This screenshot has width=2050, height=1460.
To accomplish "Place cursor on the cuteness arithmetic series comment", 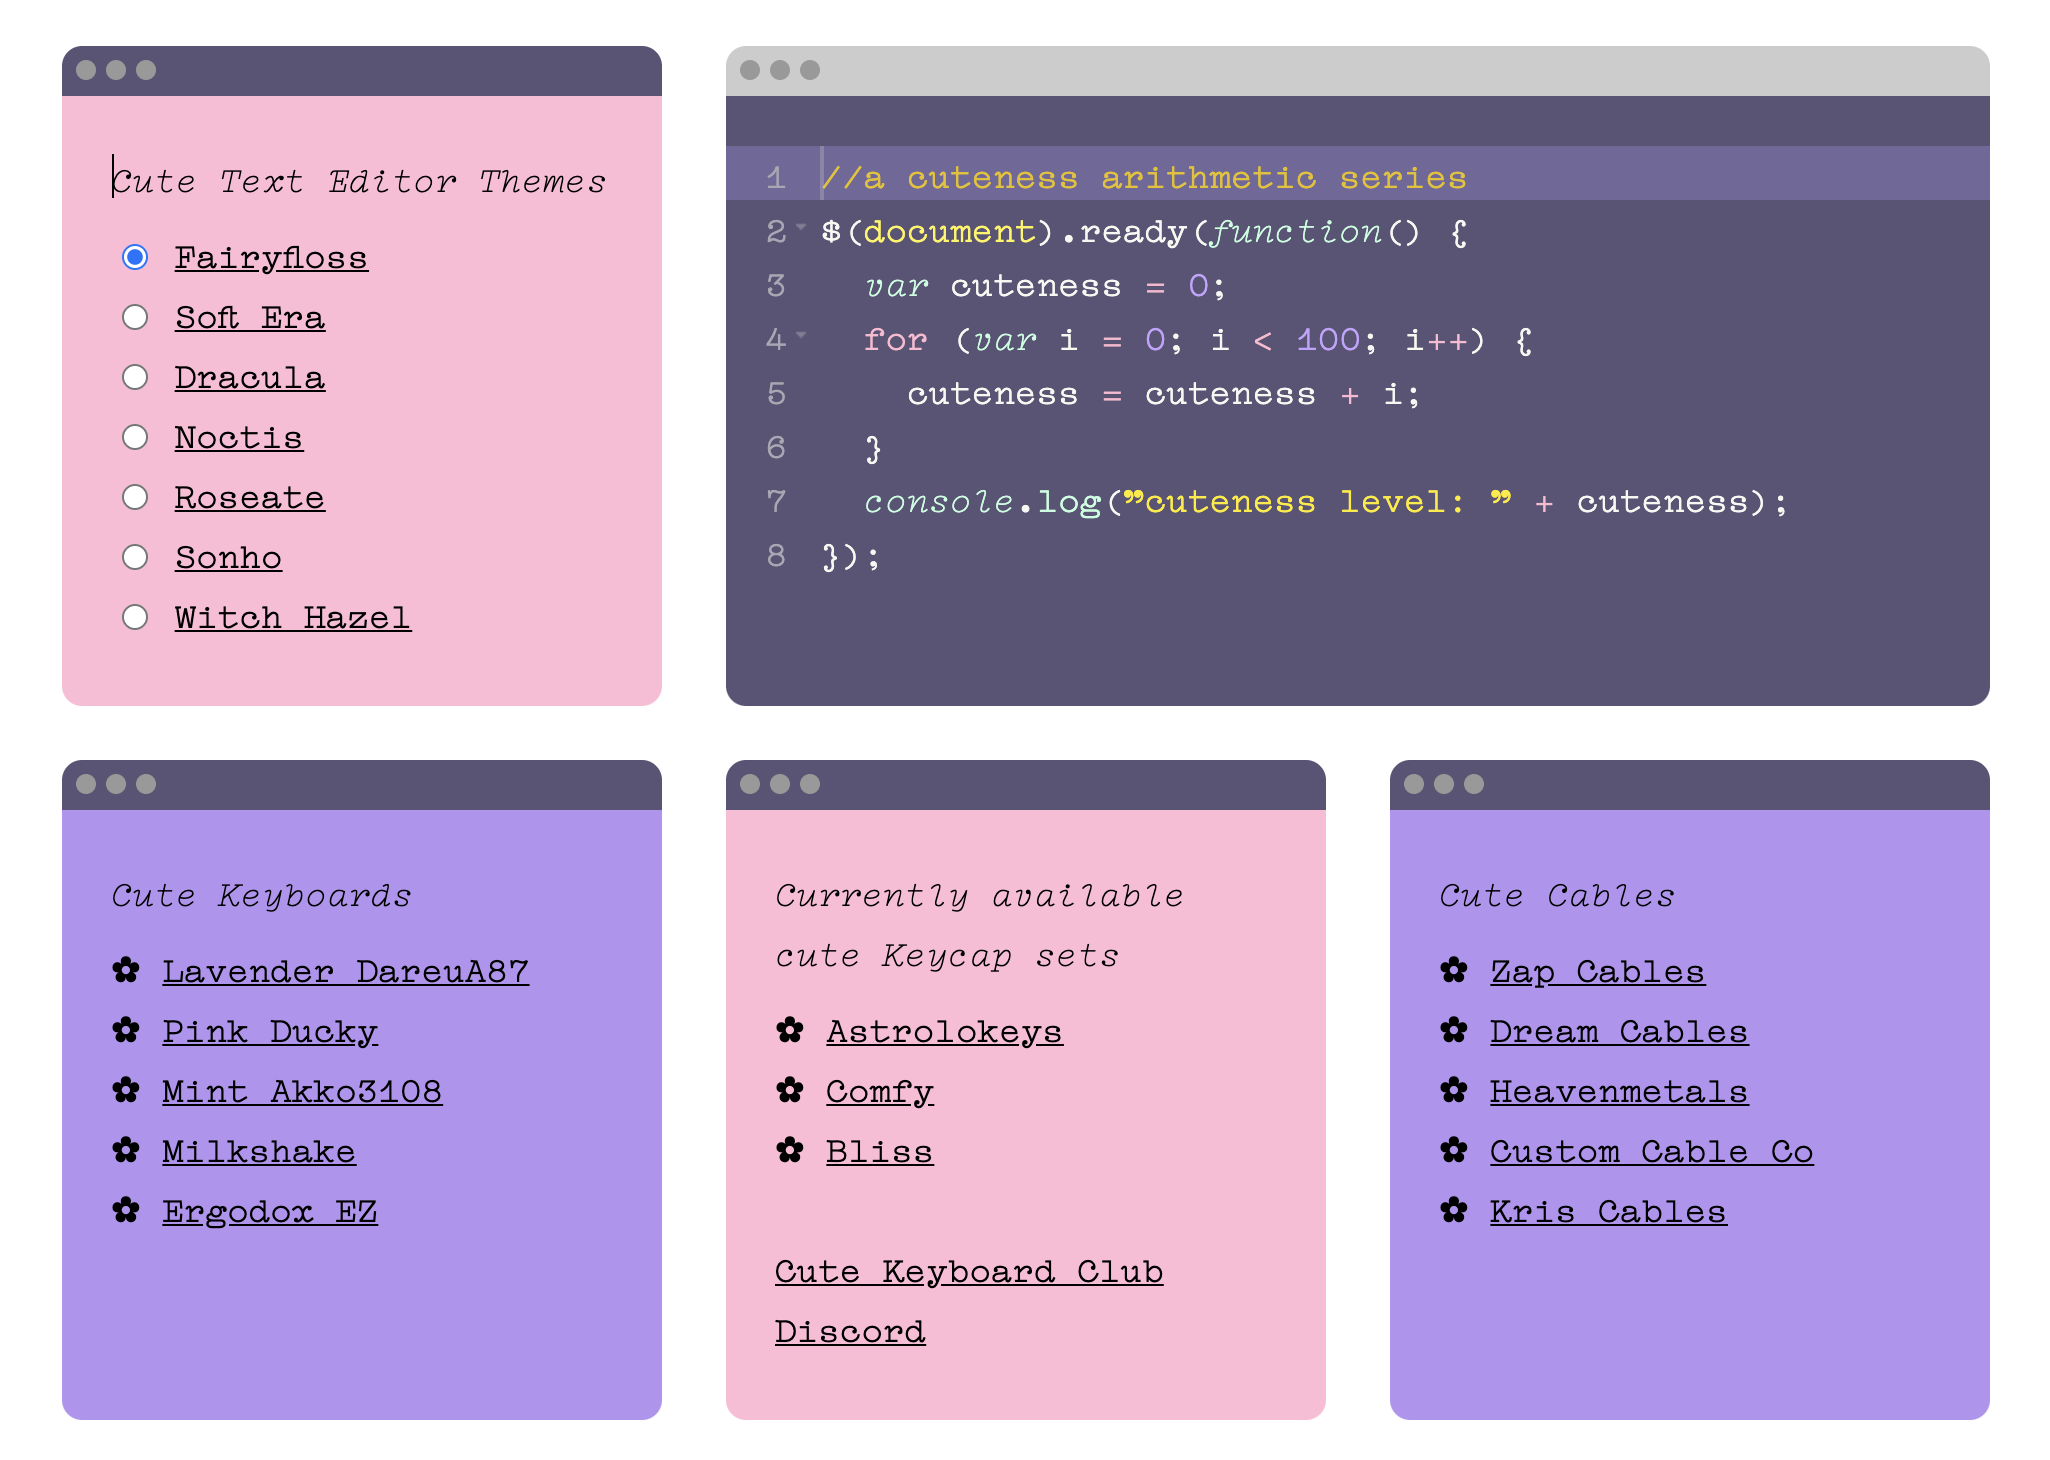I will click(1144, 178).
